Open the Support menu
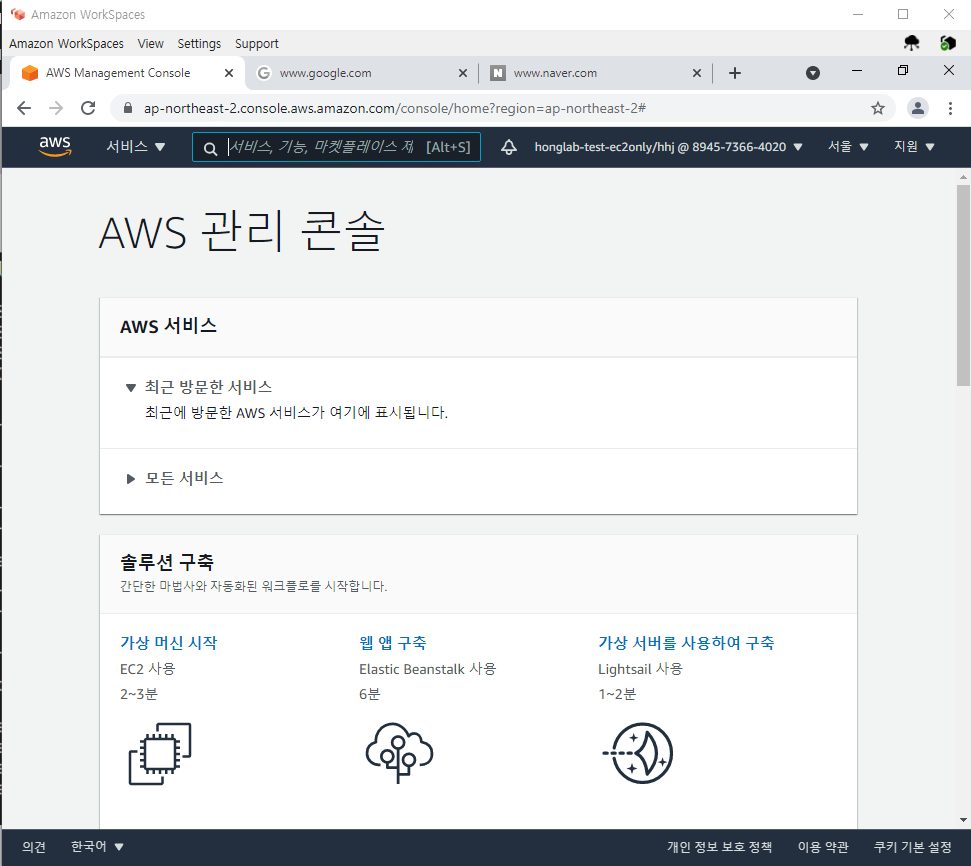The width and height of the screenshot is (971, 866). 256,43
